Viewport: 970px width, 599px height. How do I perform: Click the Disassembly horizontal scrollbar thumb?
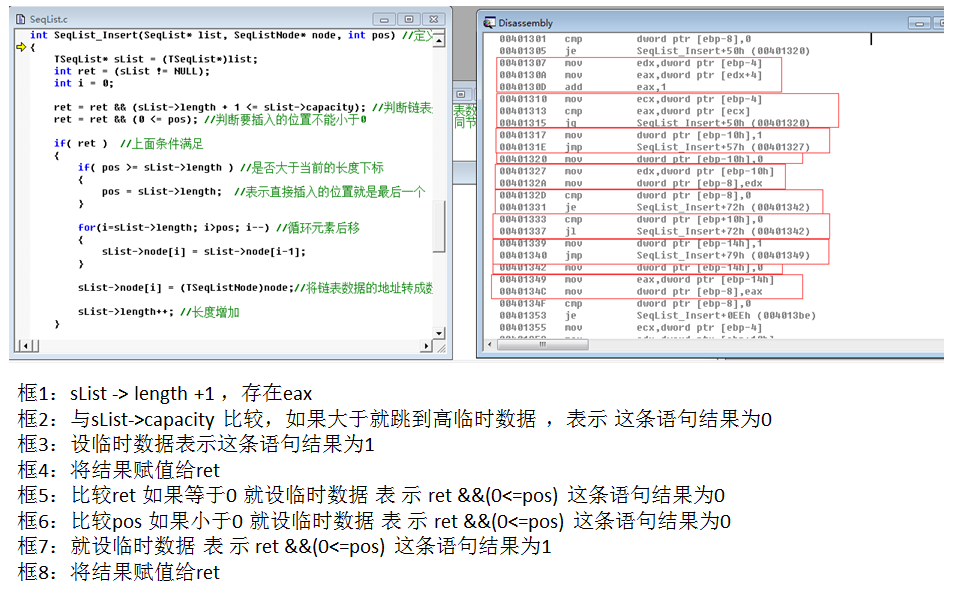click(543, 344)
